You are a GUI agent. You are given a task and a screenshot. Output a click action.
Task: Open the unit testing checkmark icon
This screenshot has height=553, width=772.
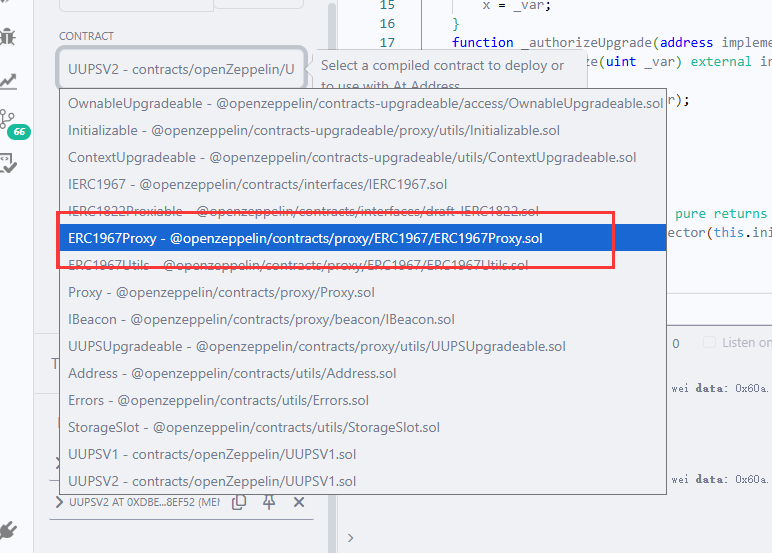[8, 163]
